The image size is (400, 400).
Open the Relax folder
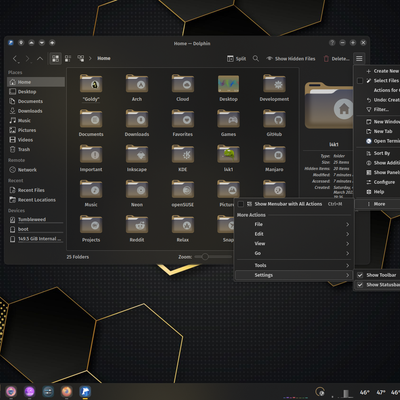click(183, 229)
